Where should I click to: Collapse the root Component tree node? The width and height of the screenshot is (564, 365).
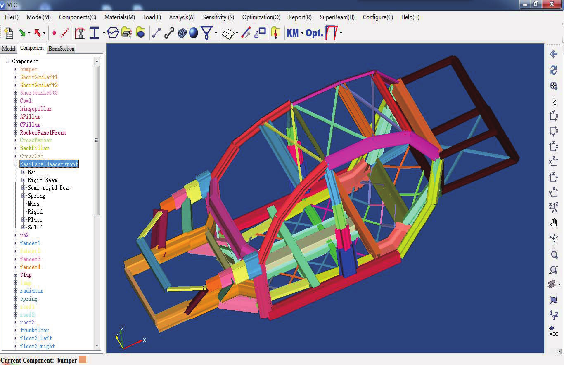pos(7,61)
